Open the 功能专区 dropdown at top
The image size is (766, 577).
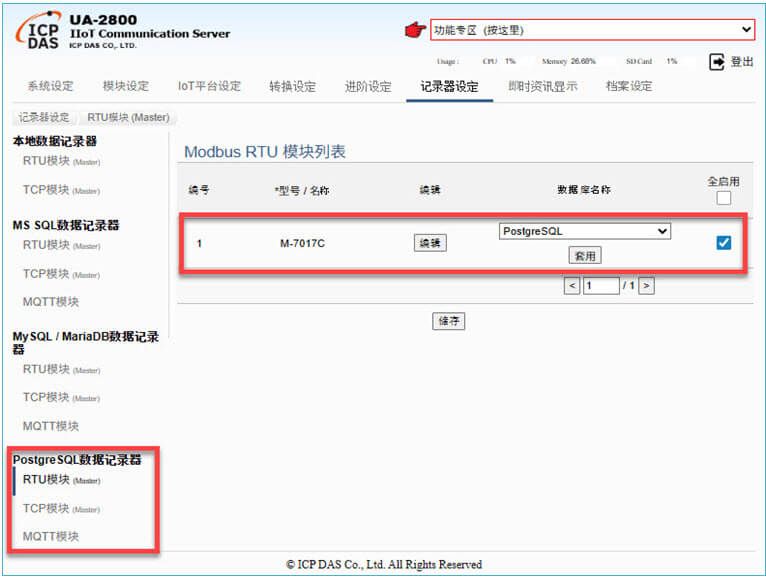(x=592, y=30)
